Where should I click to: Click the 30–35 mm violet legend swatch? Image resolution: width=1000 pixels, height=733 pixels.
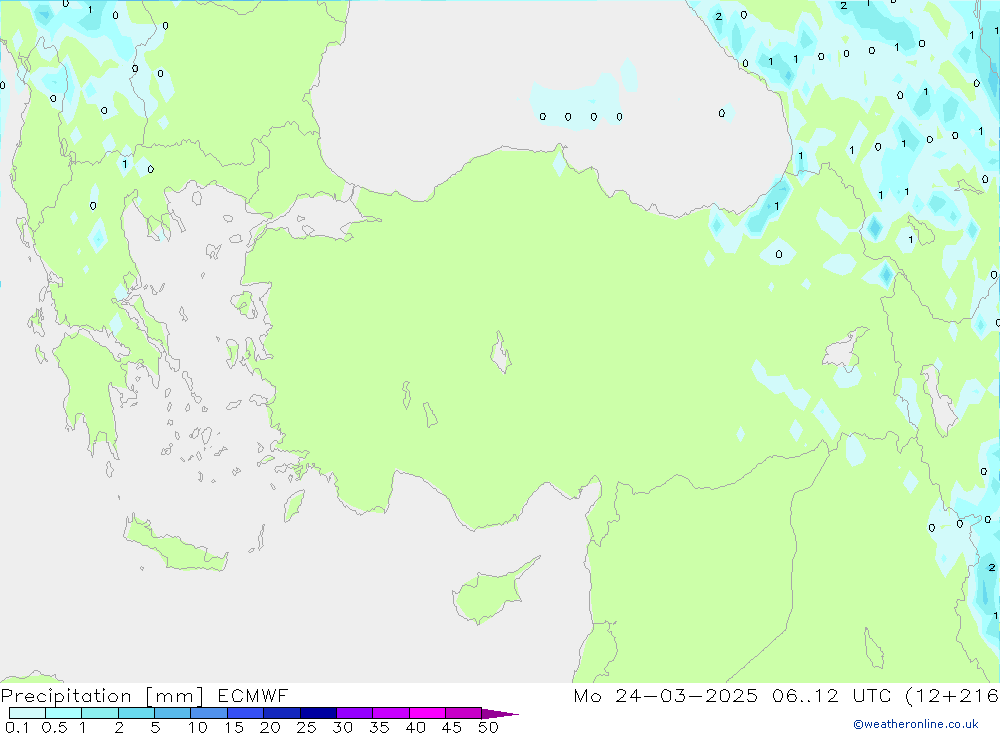click(355, 713)
